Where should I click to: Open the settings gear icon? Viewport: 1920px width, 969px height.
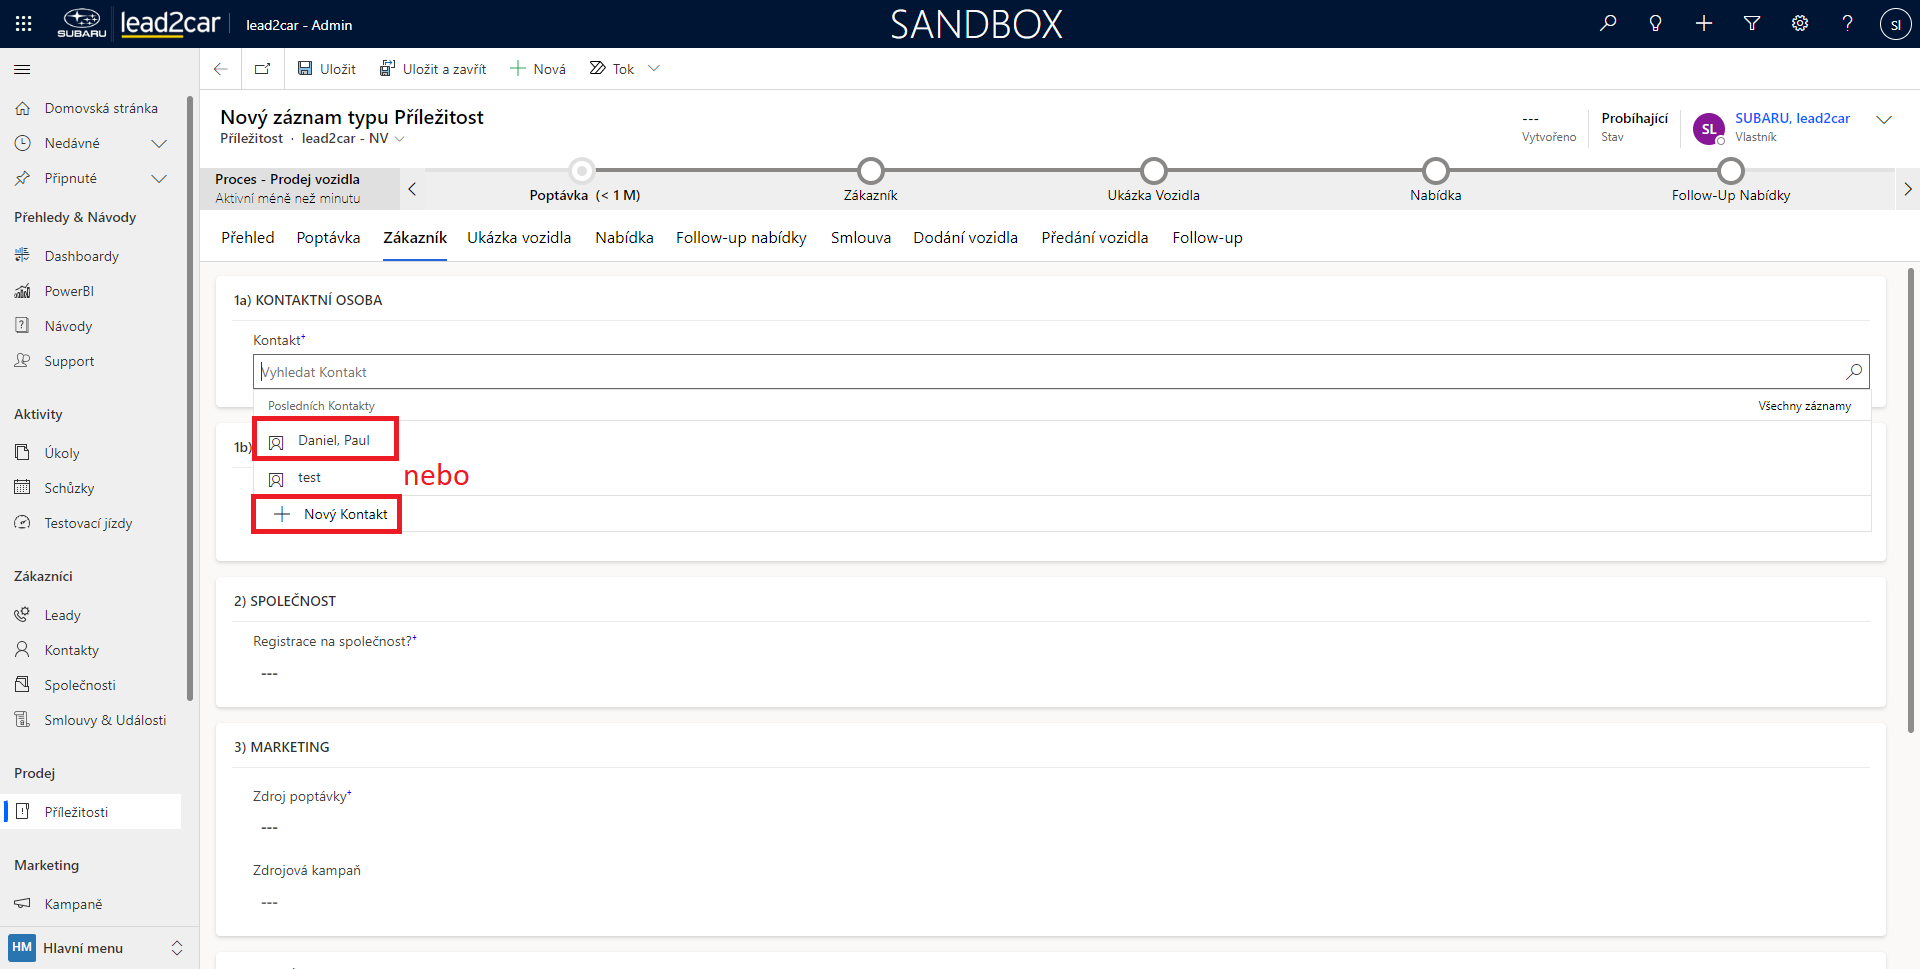coord(1800,24)
